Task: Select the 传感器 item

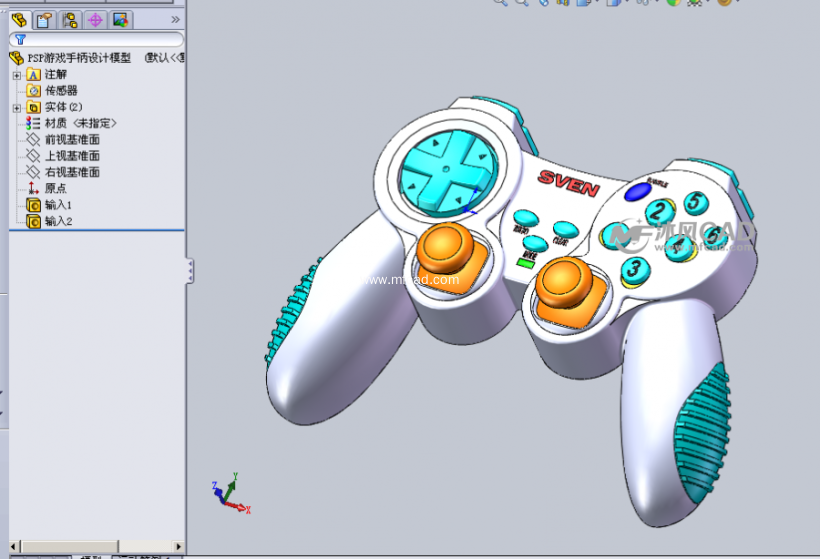Action: [x=60, y=91]
